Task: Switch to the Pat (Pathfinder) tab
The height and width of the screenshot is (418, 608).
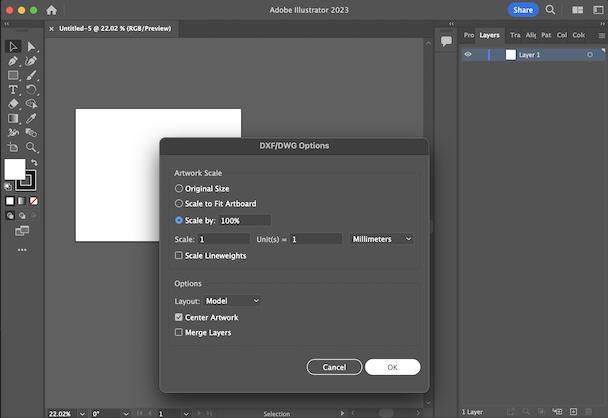Action: pos(546,35)
